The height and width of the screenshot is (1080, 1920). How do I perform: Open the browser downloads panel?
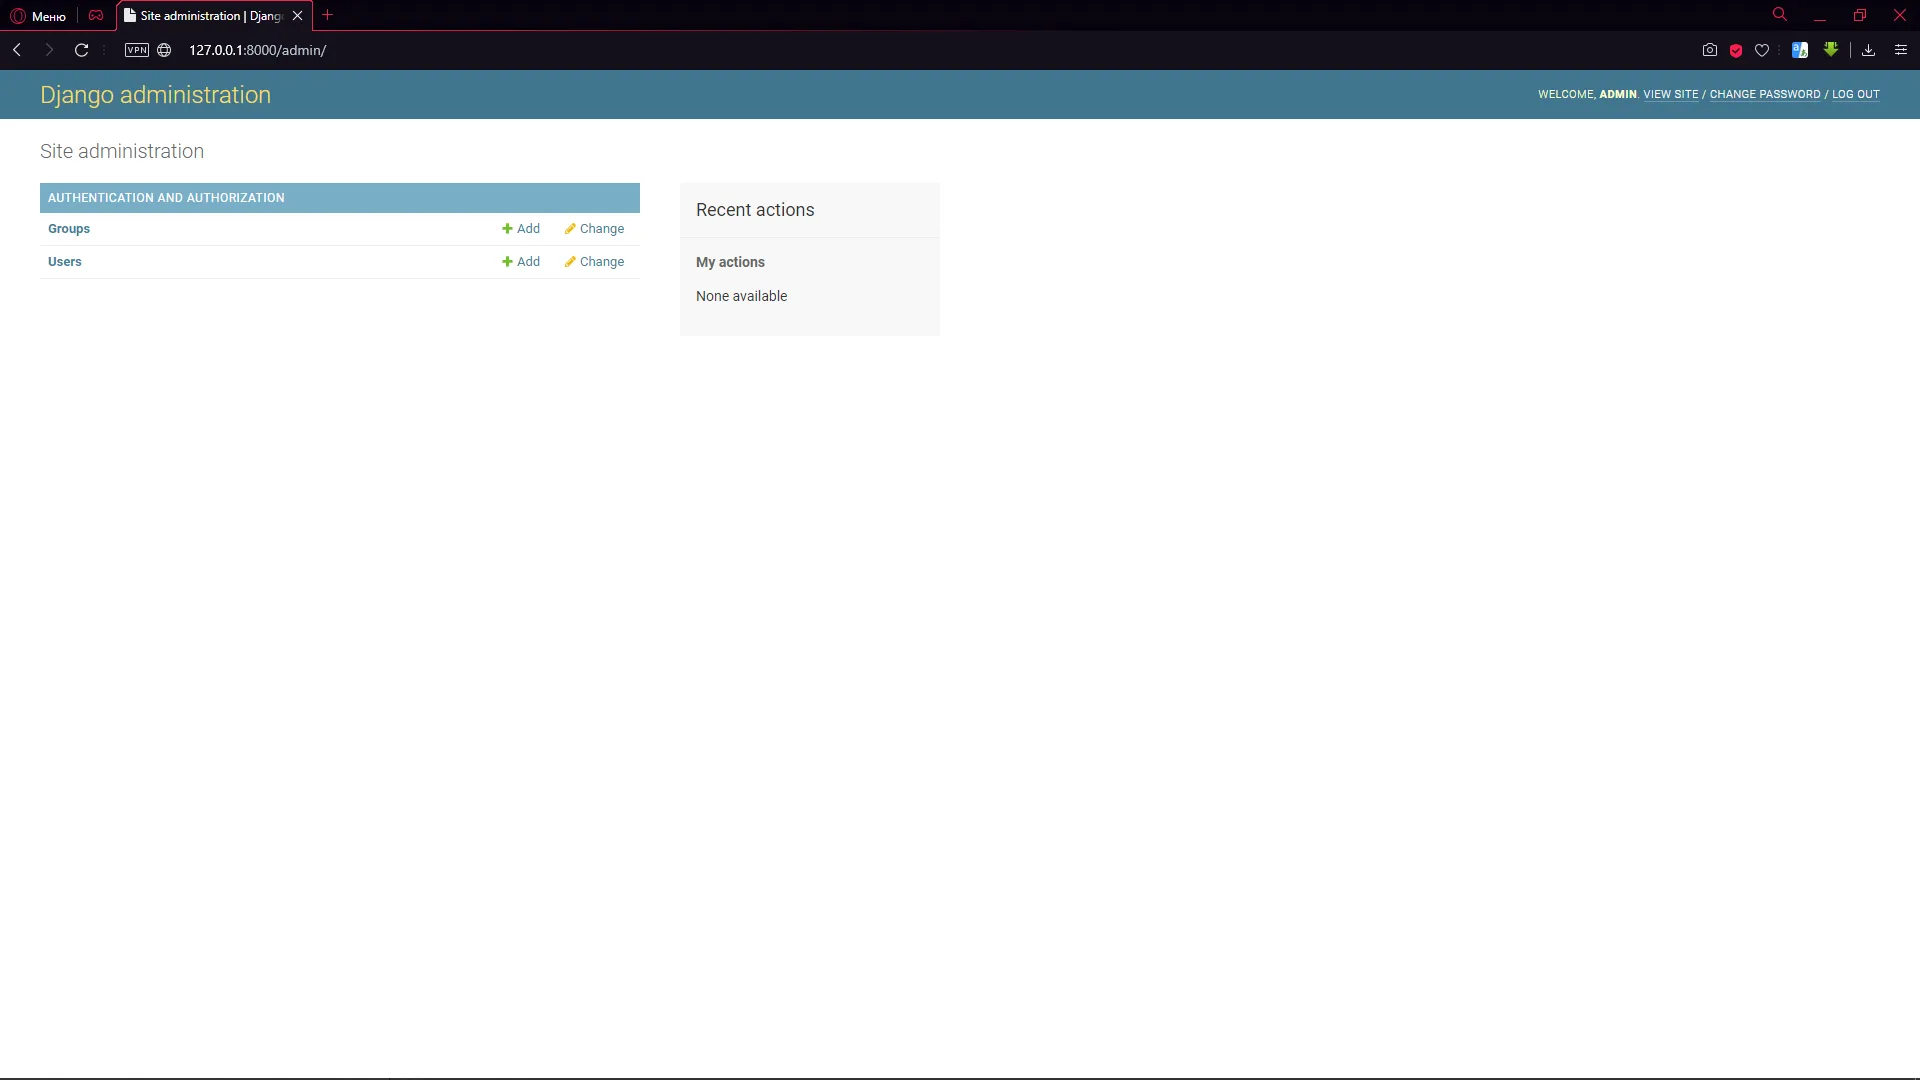click(x=1868, y=50)
